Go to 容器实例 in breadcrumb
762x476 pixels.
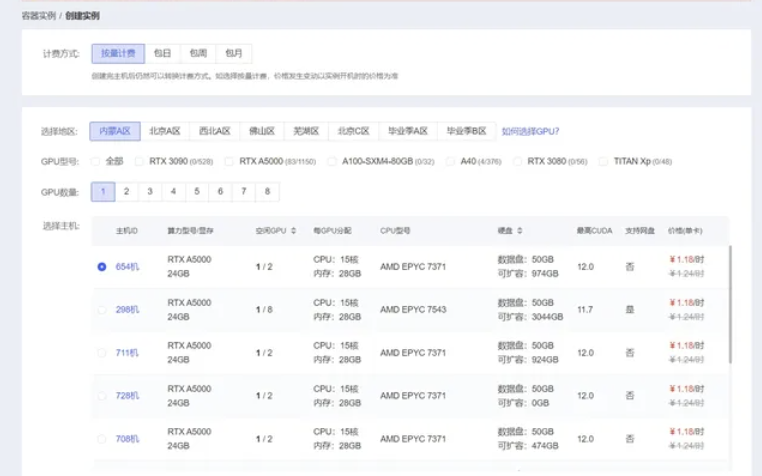[x=40, y=16]
